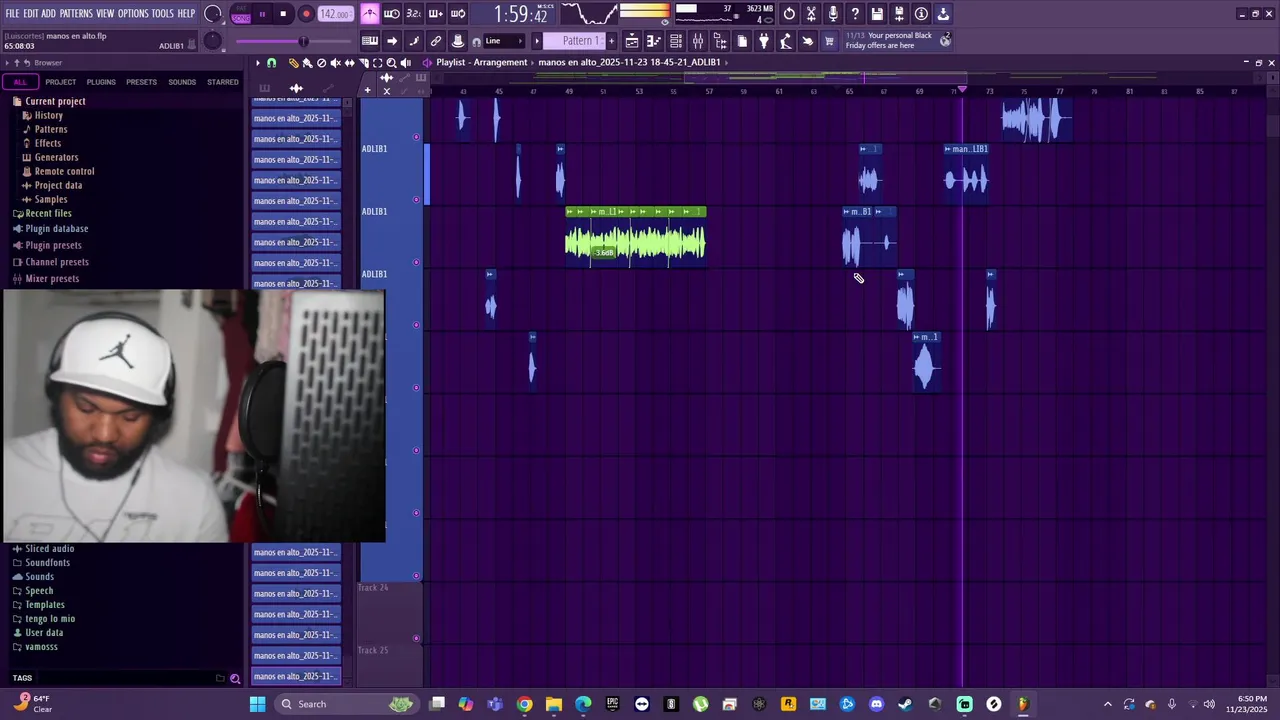Viewport: 1280px width, 720px height.
Task: Stop playback with the stop button
Action: (283, 14)
